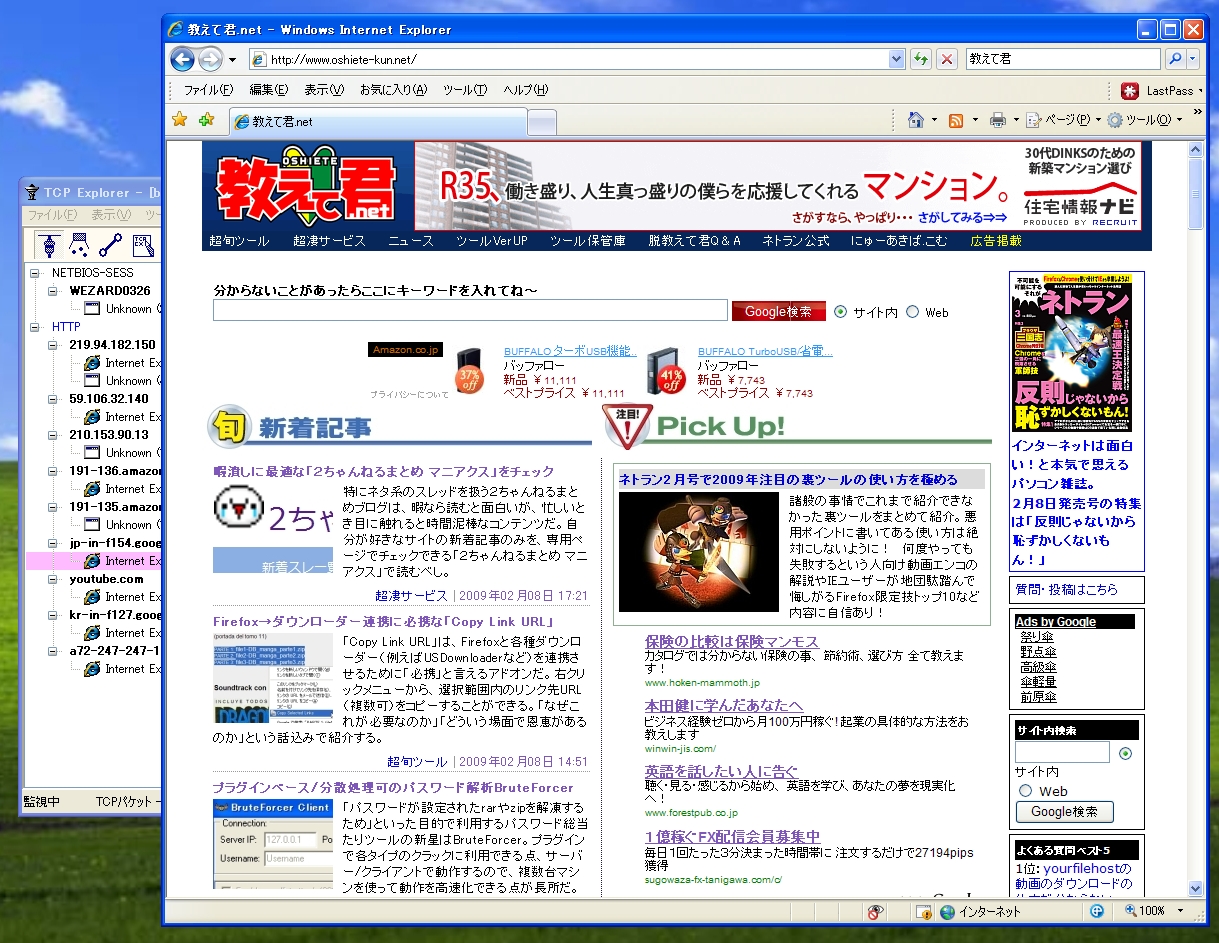Click the LastPass toolbar icon
The width and height of the screenshot is (1219, 943).
point(1130,90)
